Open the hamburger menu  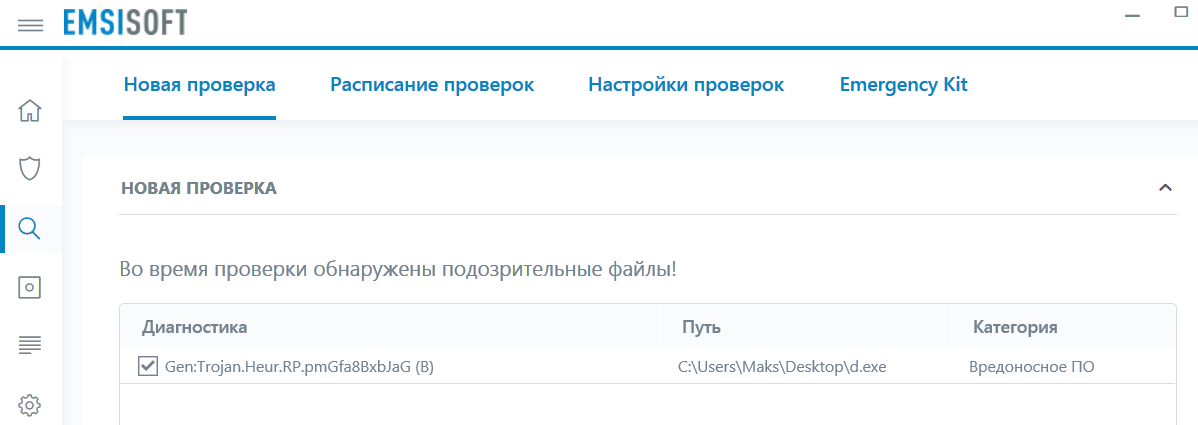click(x=31, y=25)
